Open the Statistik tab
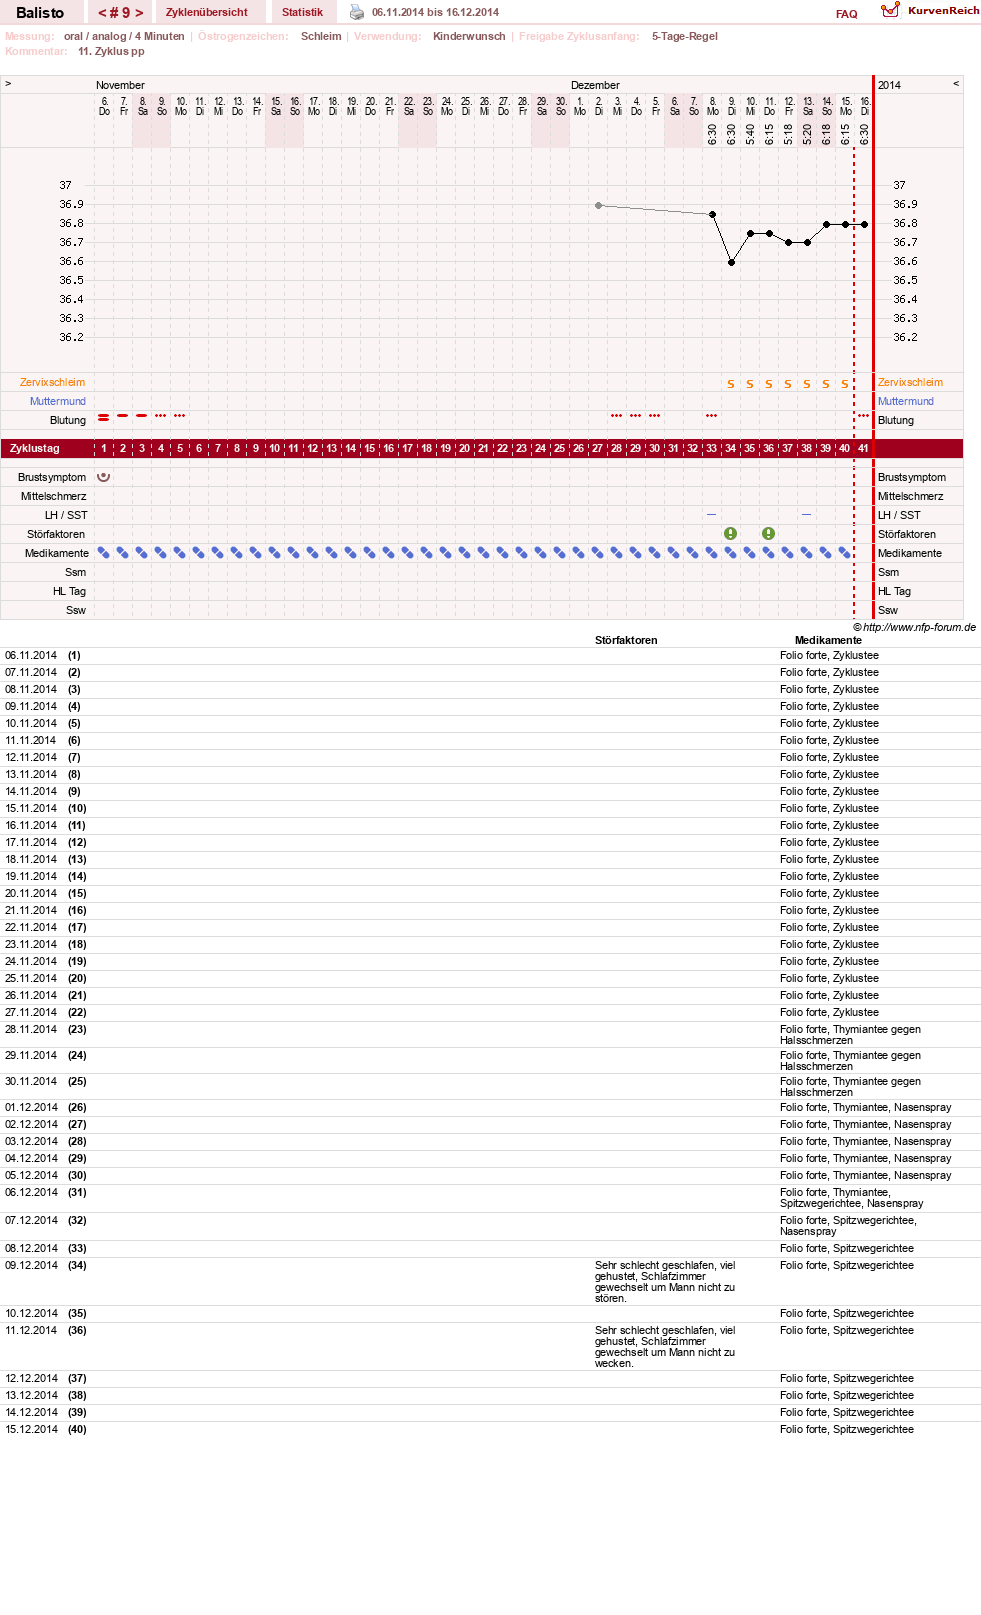 pyautogui.click(x=302, y=12)
